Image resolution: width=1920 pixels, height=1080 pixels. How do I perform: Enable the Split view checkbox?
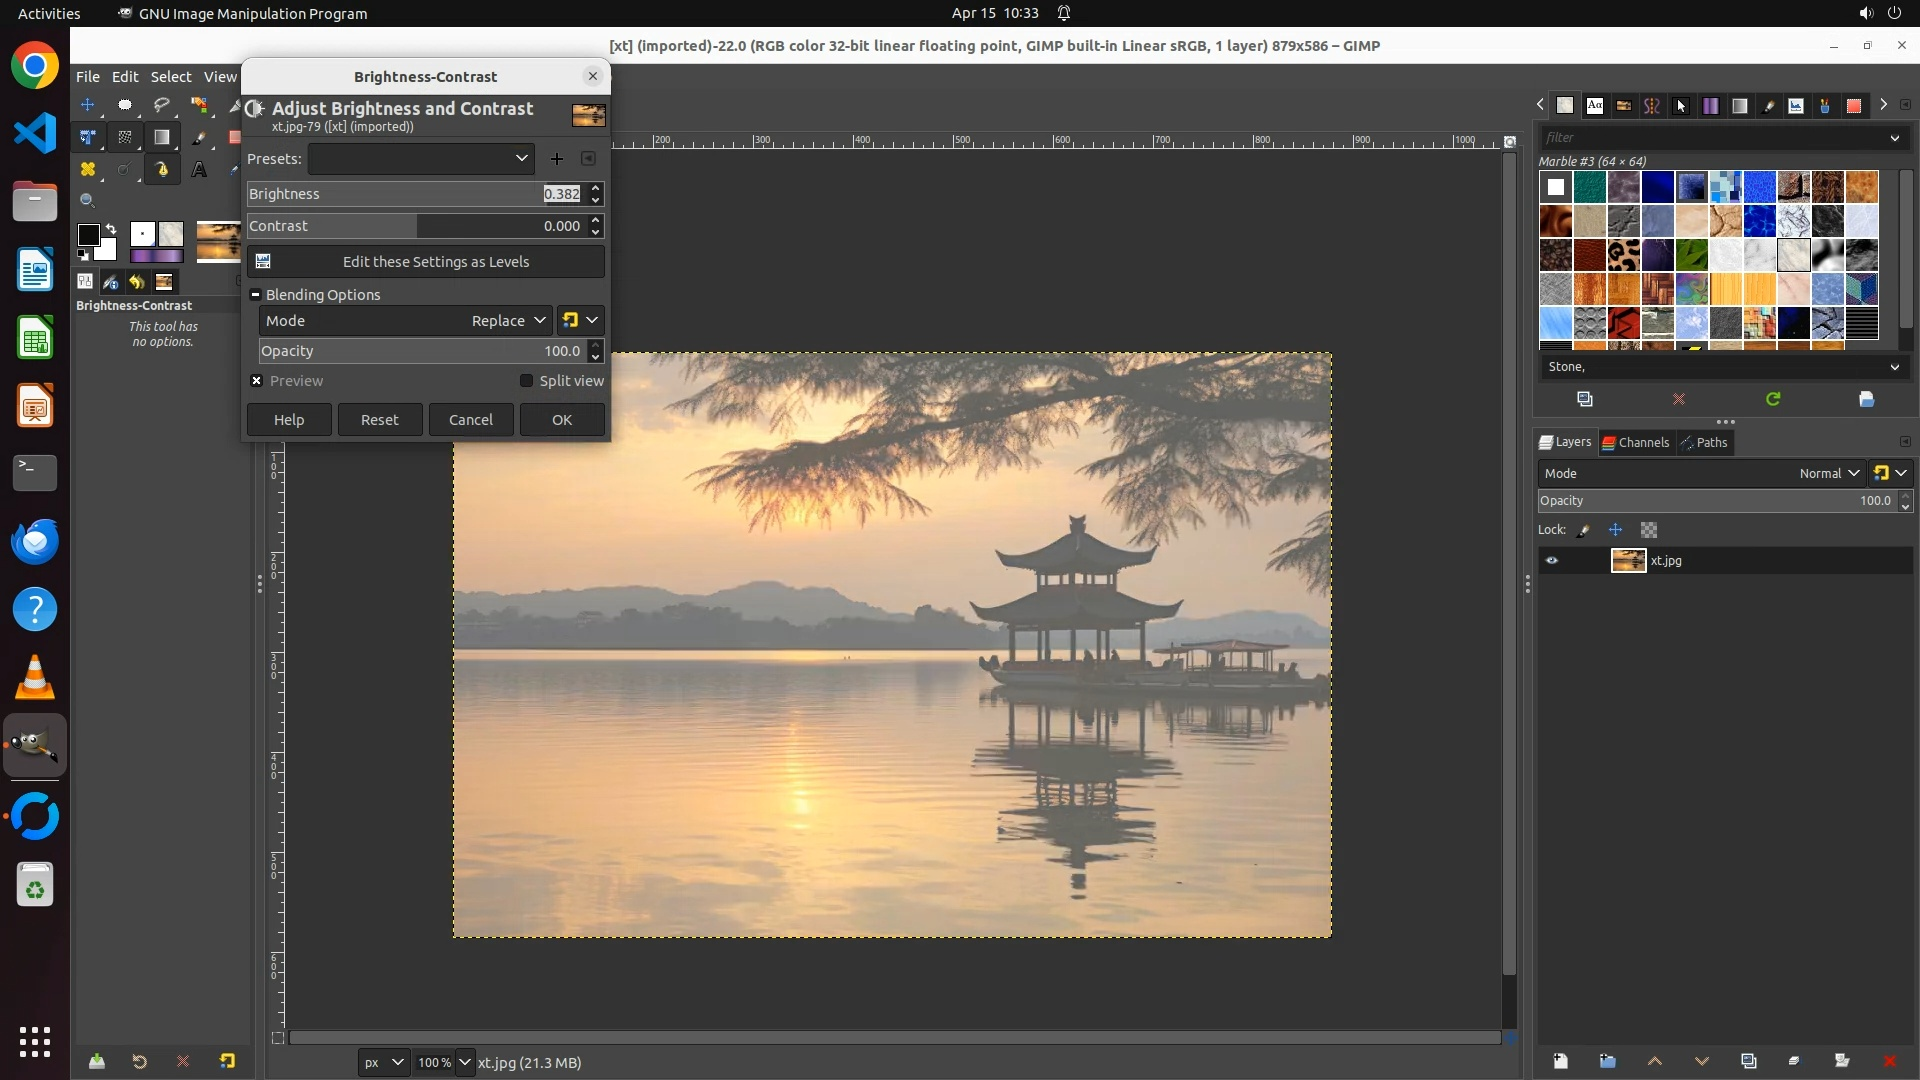point(526,381)
